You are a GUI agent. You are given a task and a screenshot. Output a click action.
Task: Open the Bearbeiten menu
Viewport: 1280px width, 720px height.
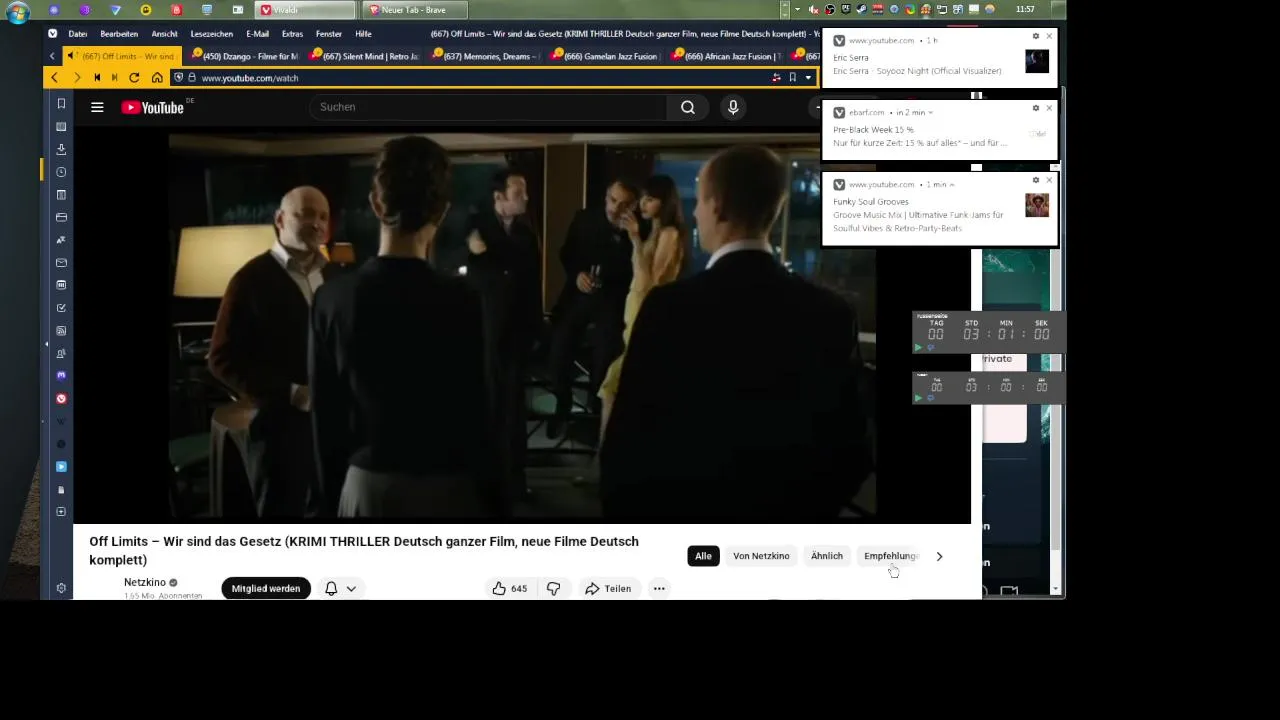coord(119,34)
